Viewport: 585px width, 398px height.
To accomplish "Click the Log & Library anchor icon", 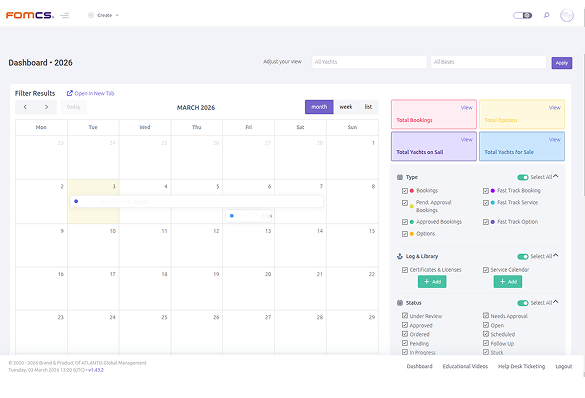I will point(400,256).
